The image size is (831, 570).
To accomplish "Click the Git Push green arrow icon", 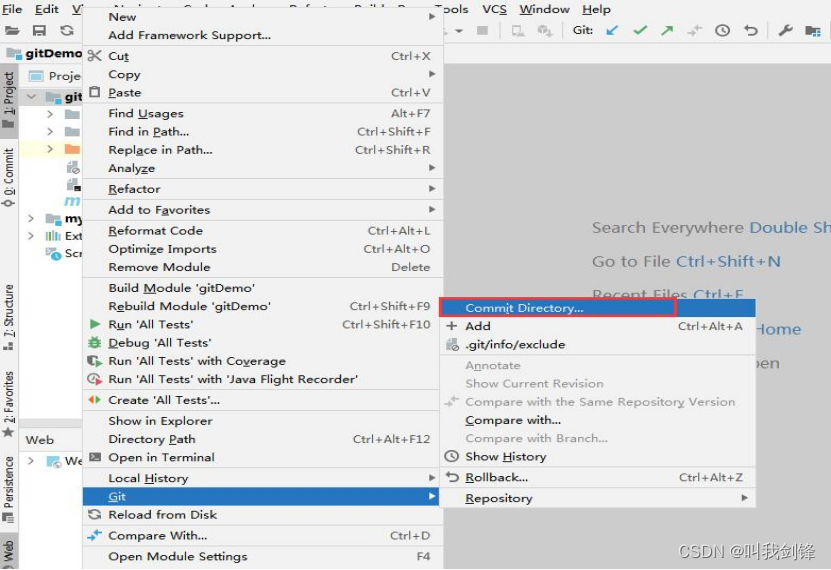I will (x=667, y=31).
